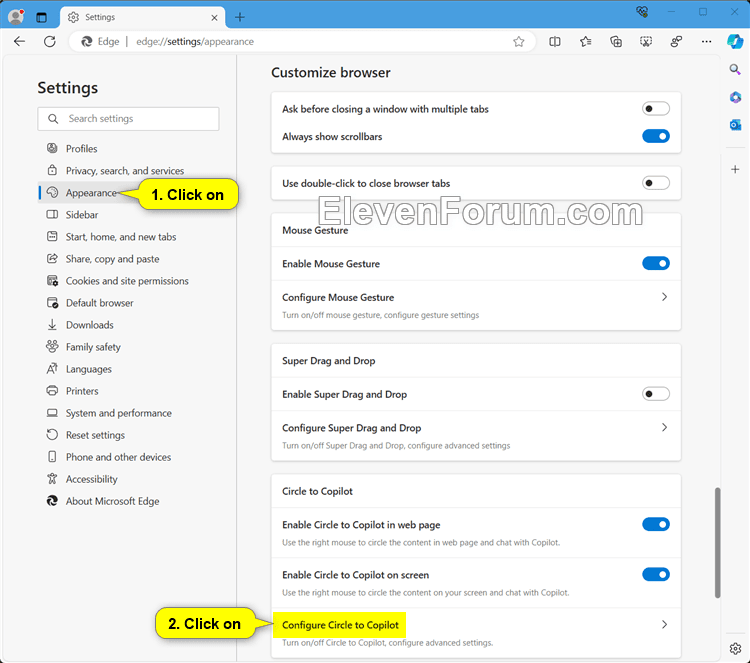Open the profile sharing toolbar icon
Screen dimensions: 750x663
676,42
